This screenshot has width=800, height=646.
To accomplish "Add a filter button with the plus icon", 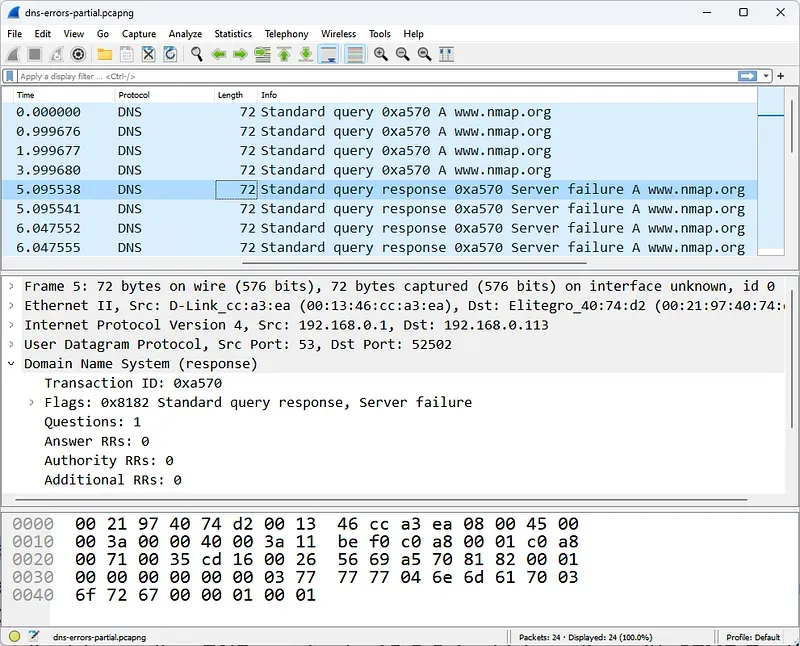I will [x=781, y=76].
